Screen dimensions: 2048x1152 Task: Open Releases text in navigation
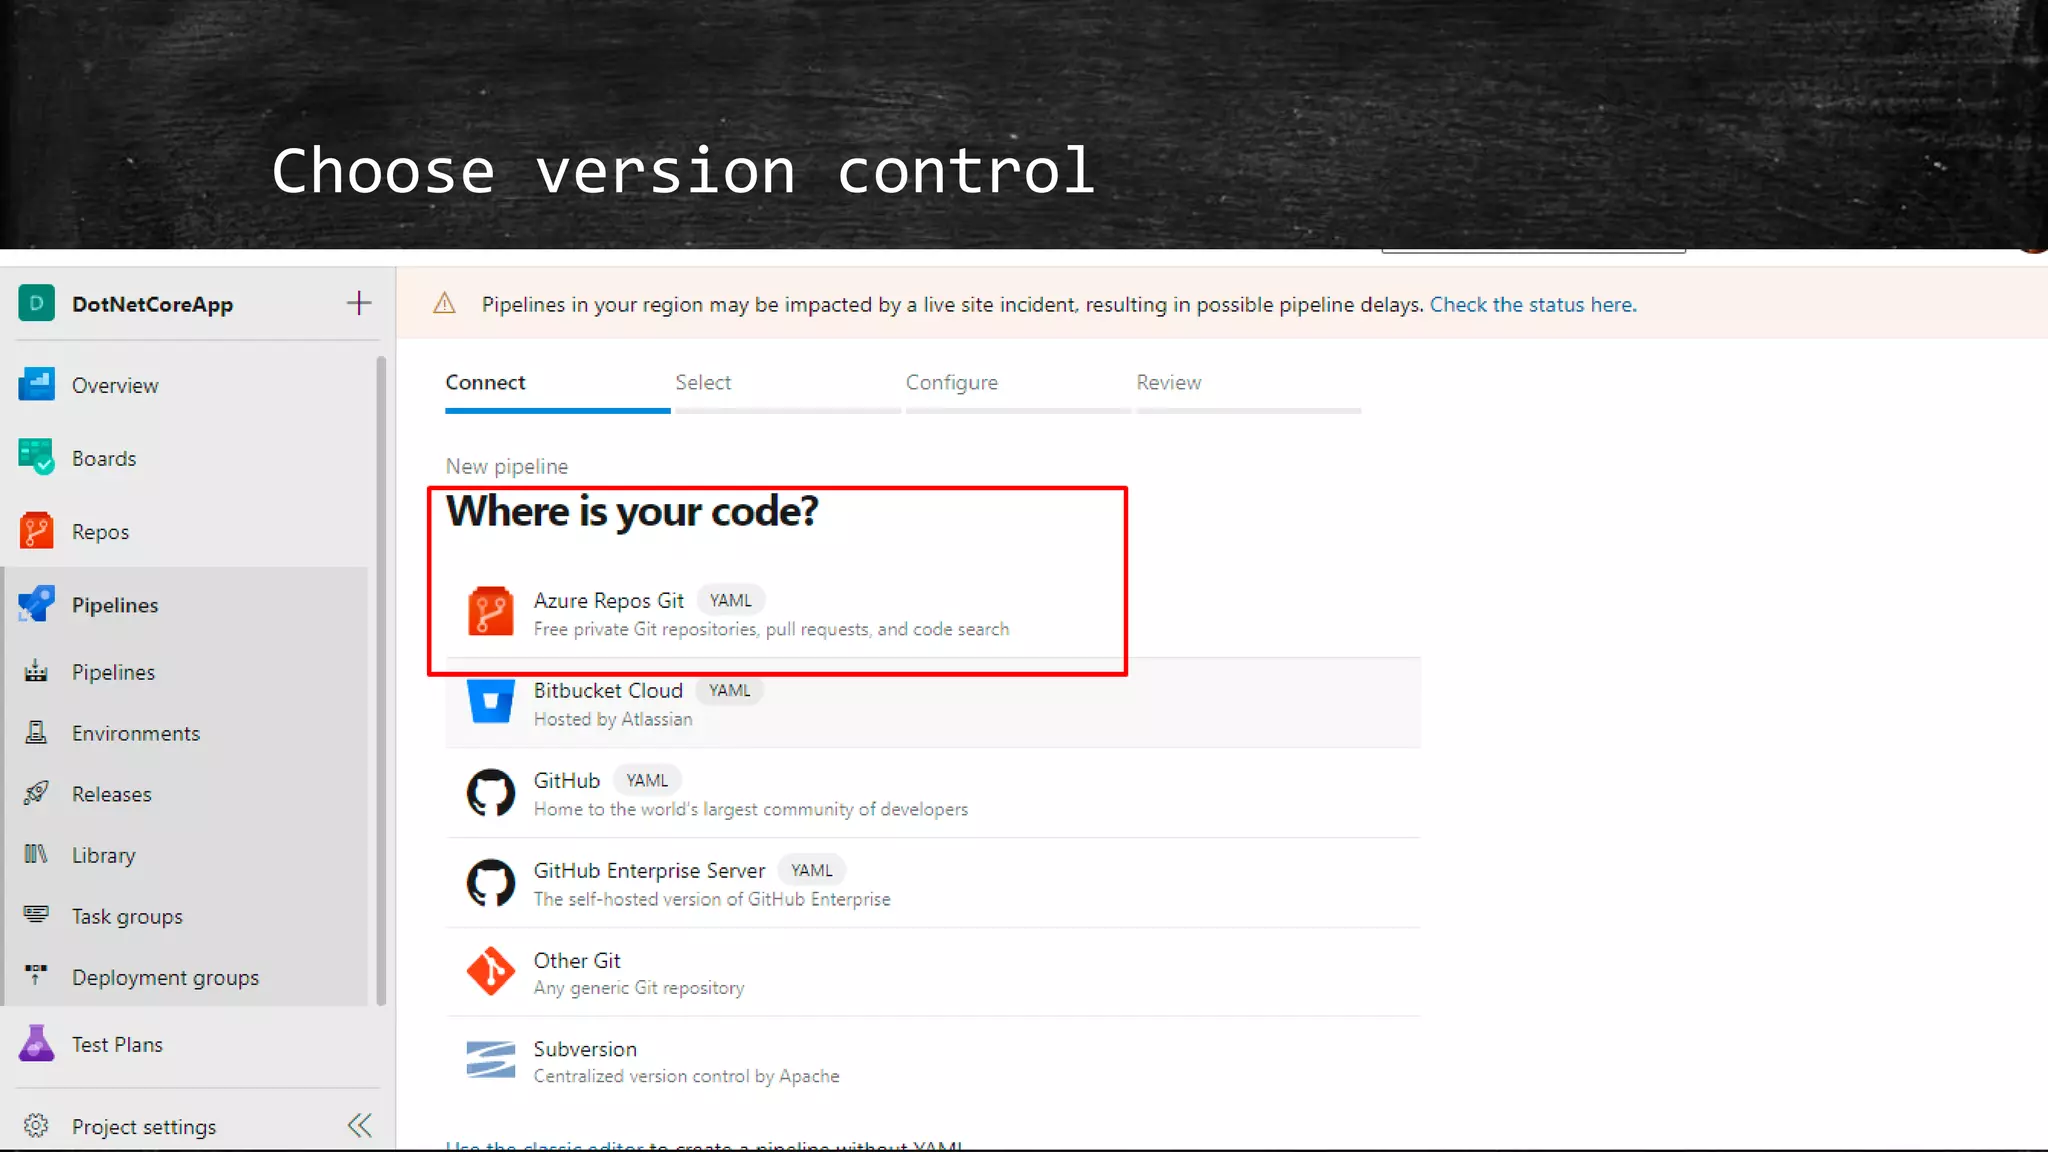[112, 794]
